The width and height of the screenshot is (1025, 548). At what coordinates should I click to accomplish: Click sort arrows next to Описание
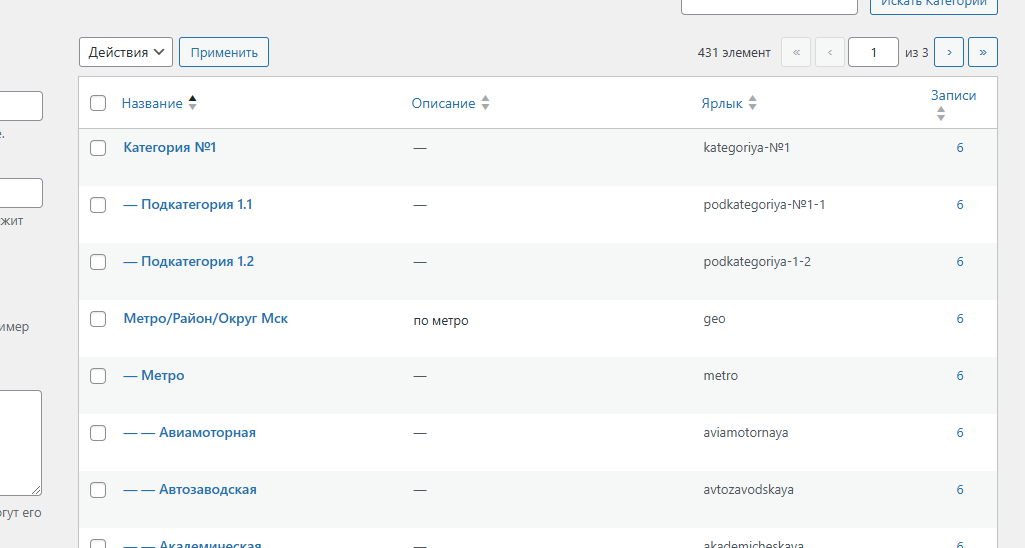coord(485,103)
